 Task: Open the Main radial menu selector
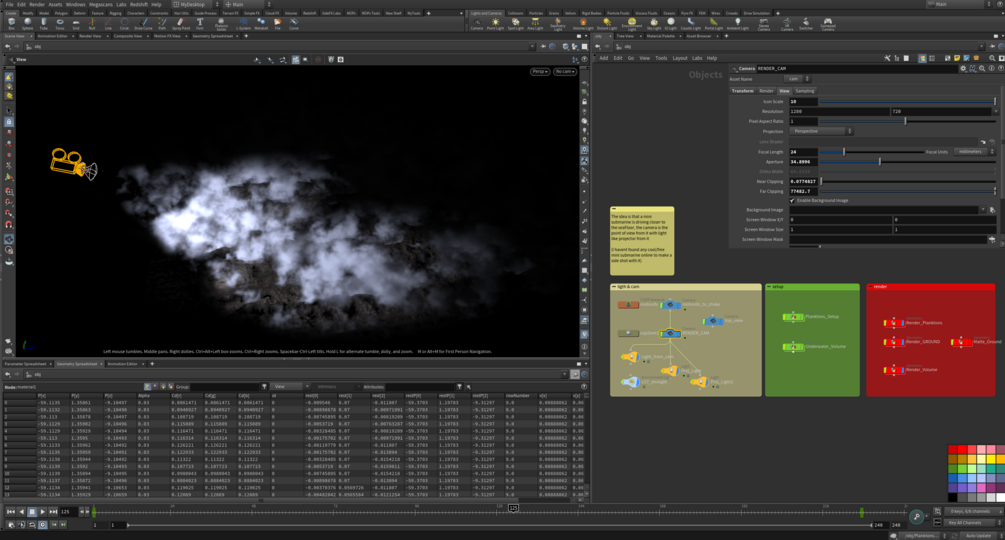pos(246,4)
